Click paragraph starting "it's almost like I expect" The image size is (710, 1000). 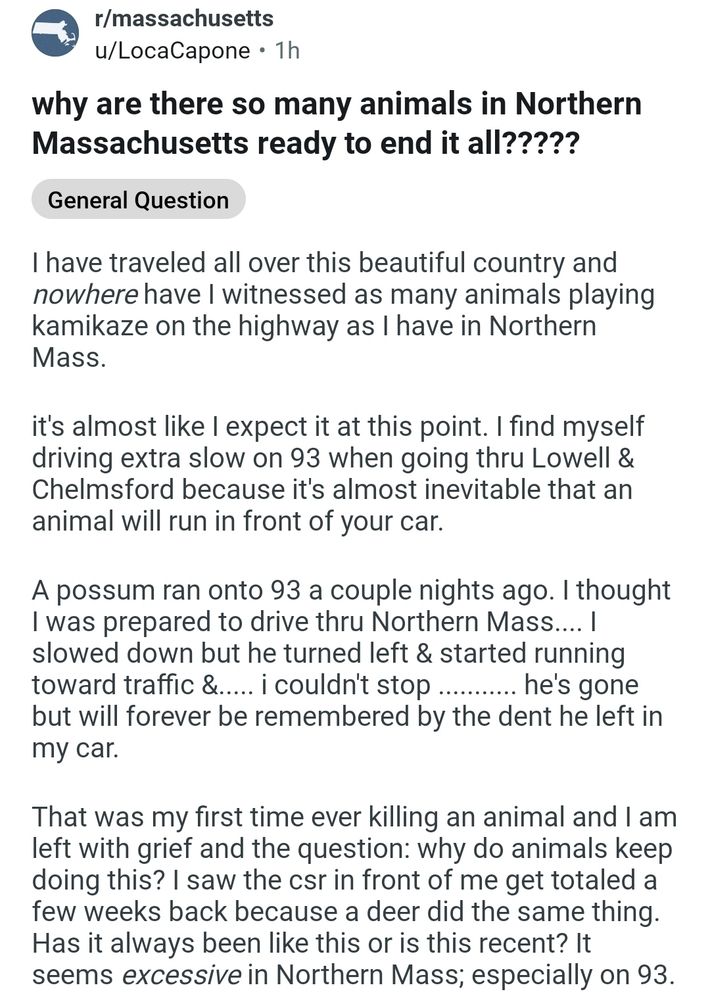click(338, 474)
